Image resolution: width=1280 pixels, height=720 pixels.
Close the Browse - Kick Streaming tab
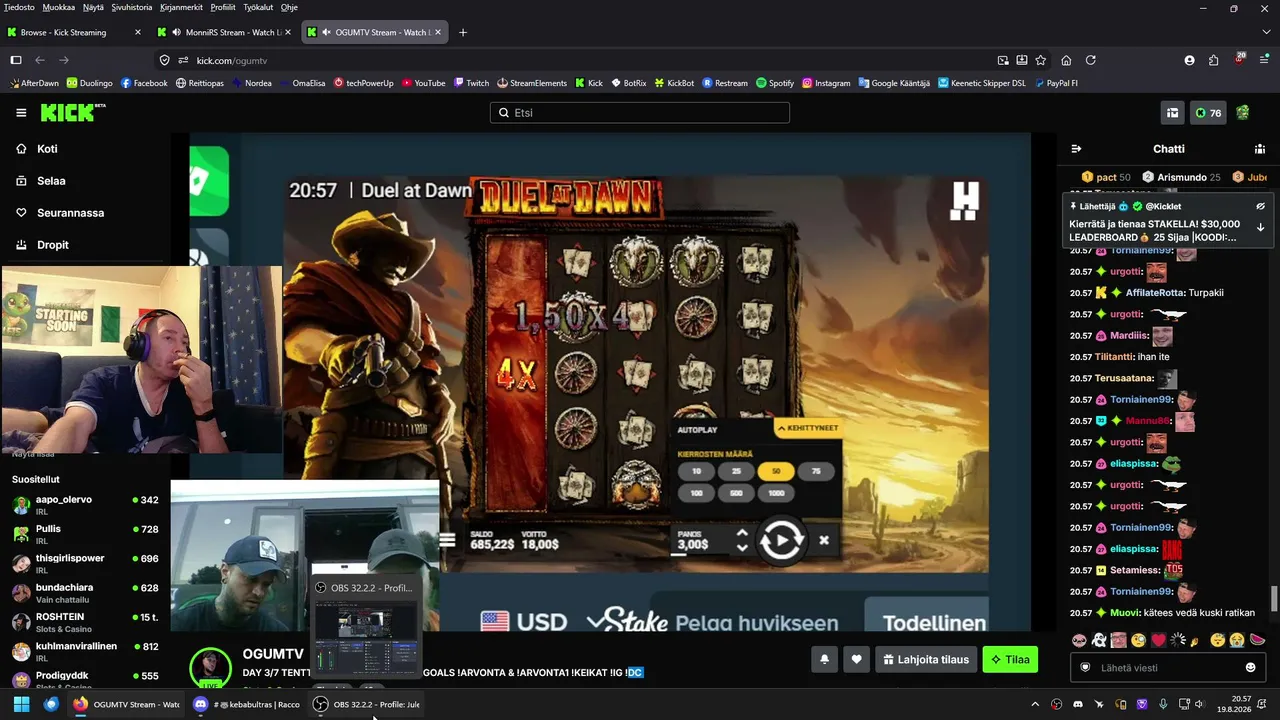pos(138,32)
